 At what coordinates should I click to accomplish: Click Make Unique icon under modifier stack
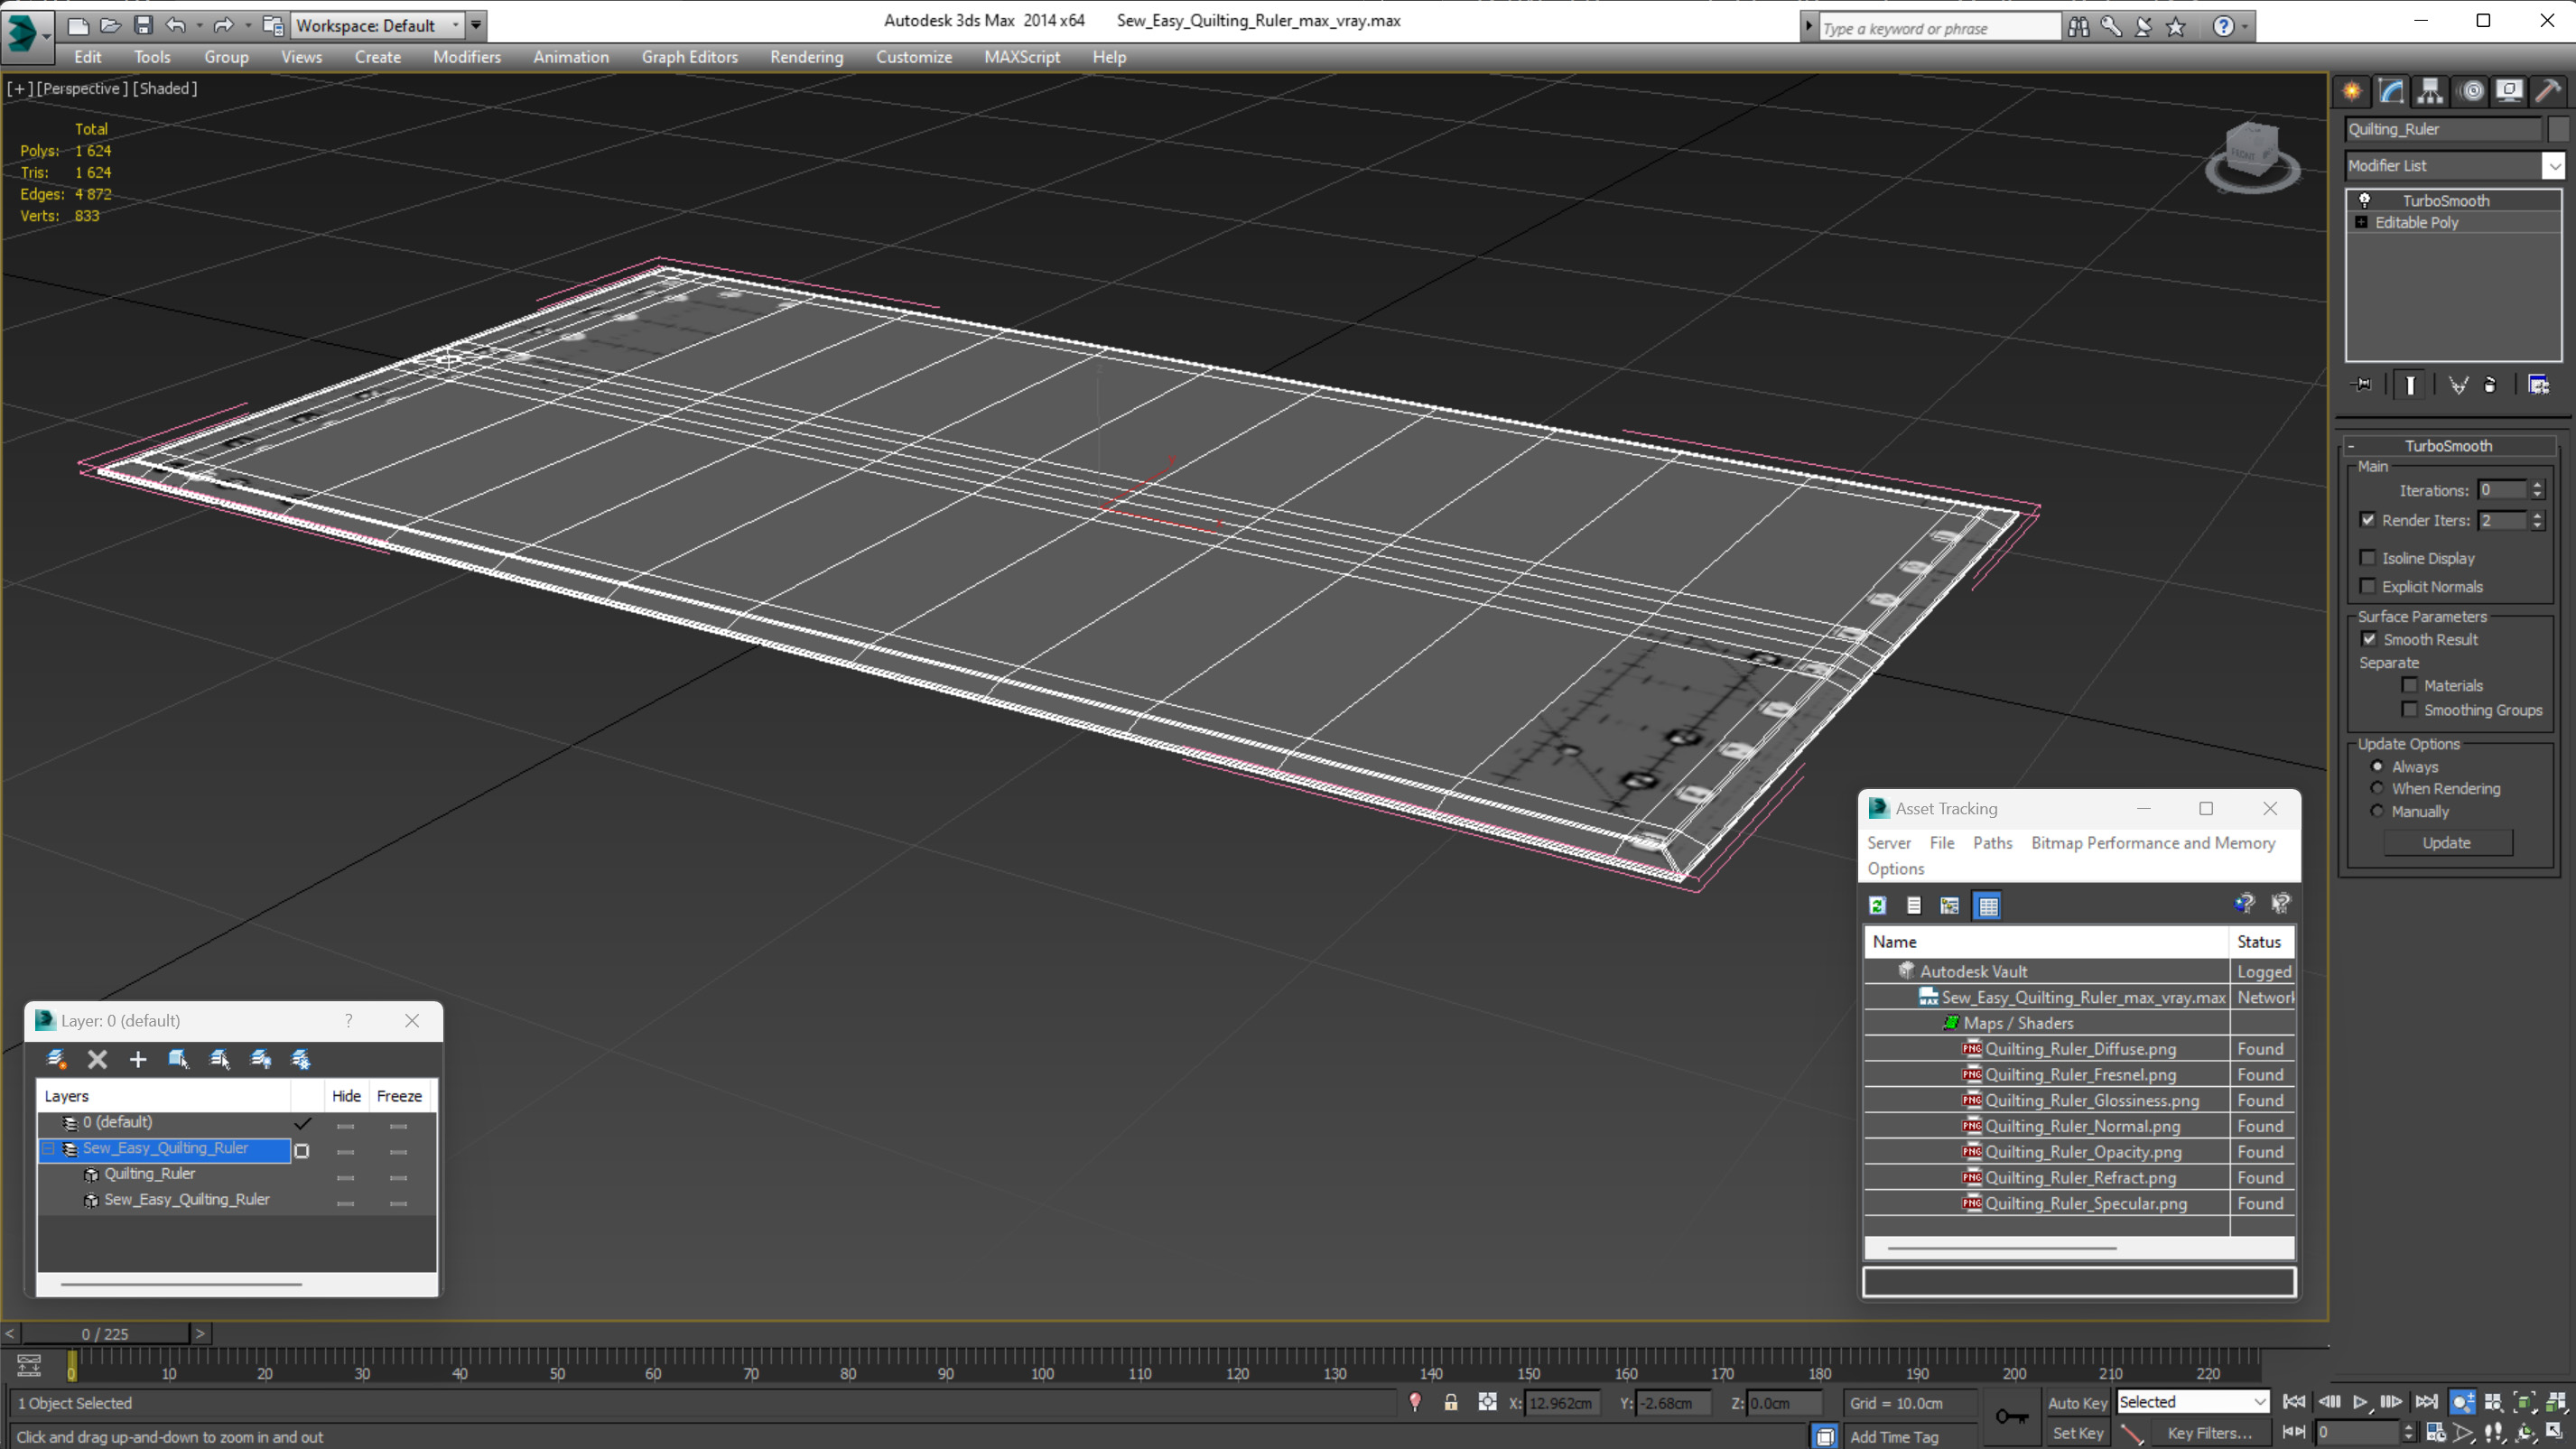[2458, 385]
